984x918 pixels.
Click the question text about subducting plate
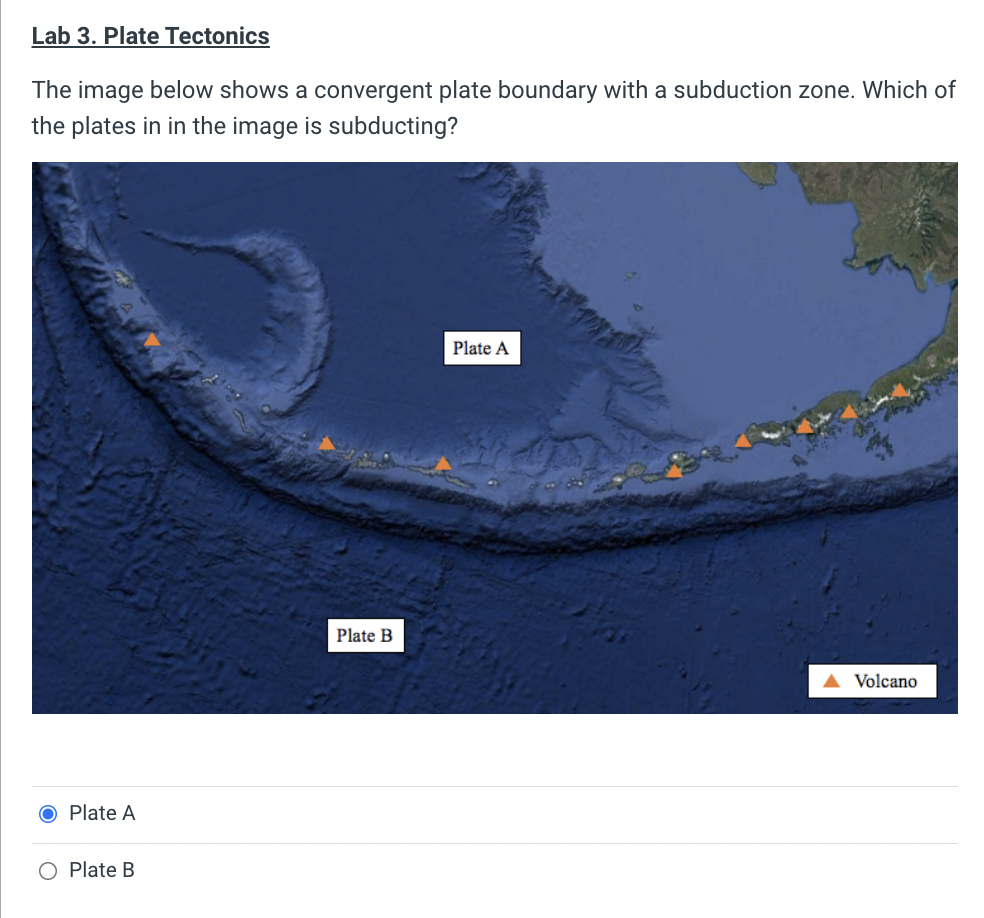point(493,108)
